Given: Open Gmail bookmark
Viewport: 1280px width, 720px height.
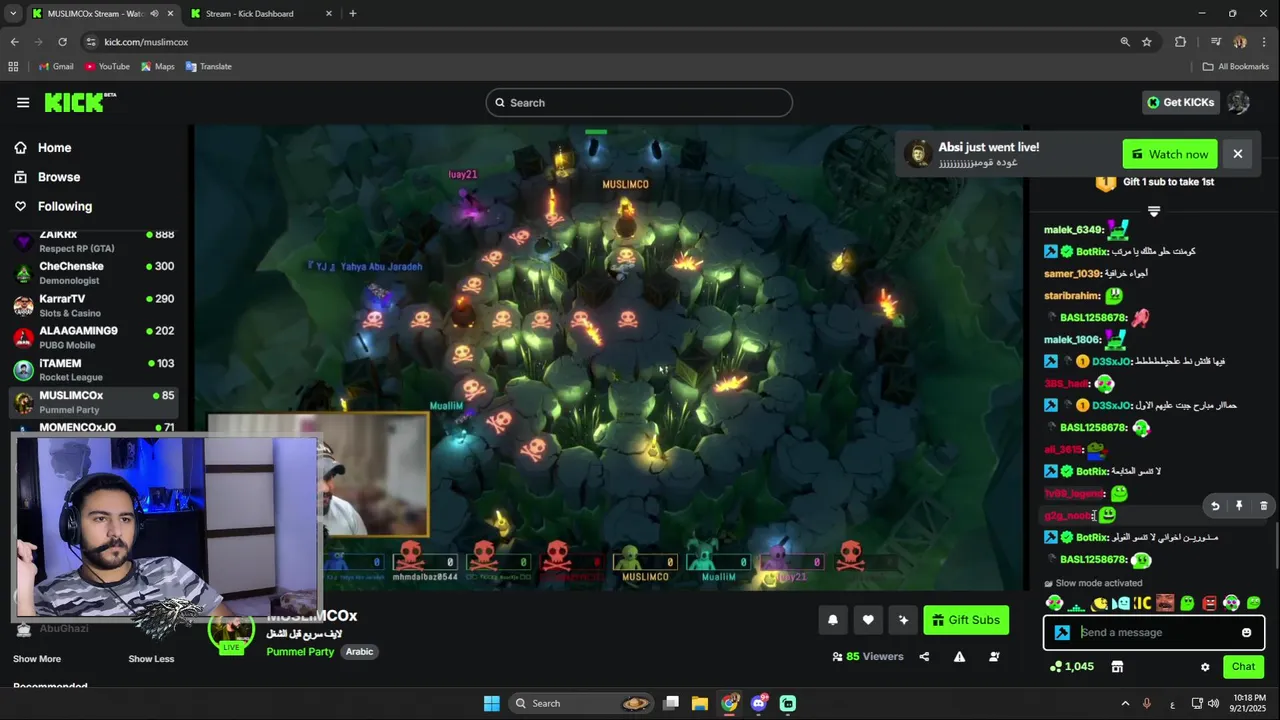Looking at the screenshot, I should point(56,67).
